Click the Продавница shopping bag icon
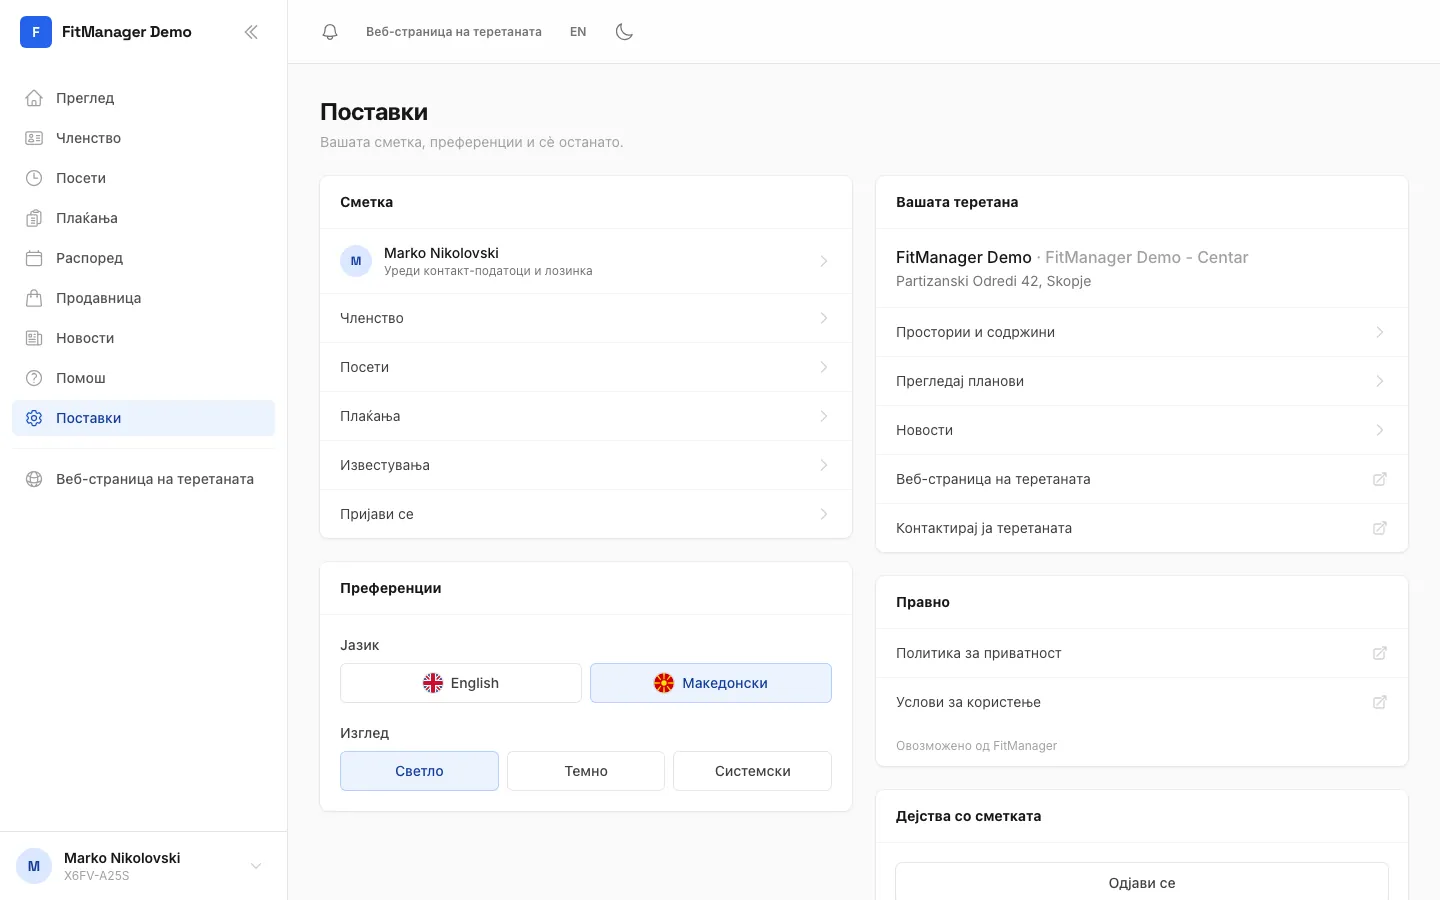This screenshot has width=1440, height=900. tap(34, 298)
